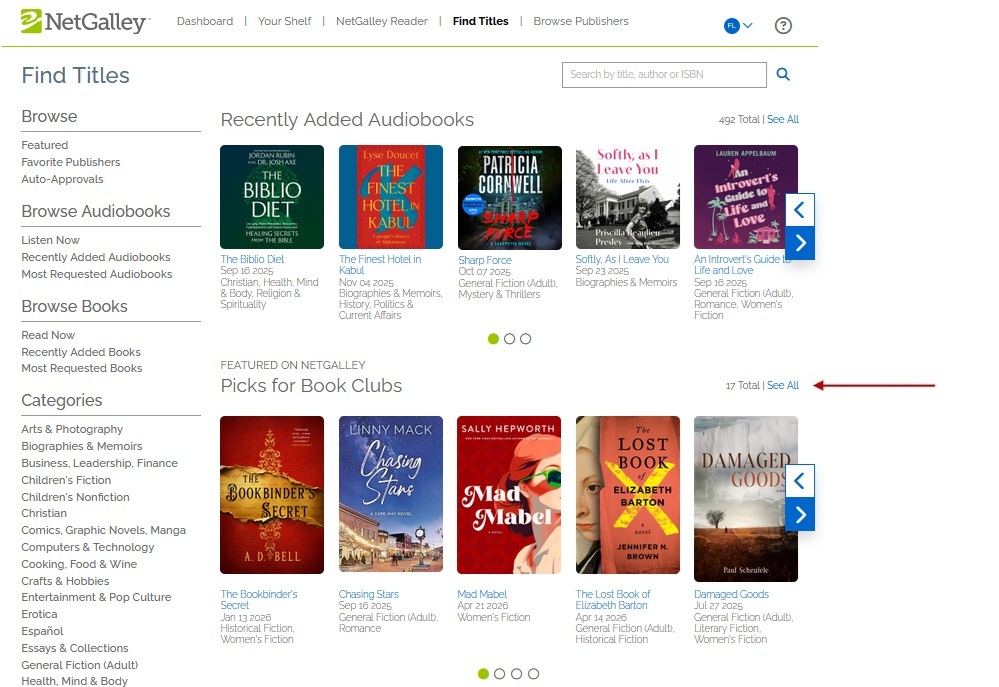Screen dimensions: 999x687
Task: Open the Dashboard menu item
Action: [x=205, y=21]
